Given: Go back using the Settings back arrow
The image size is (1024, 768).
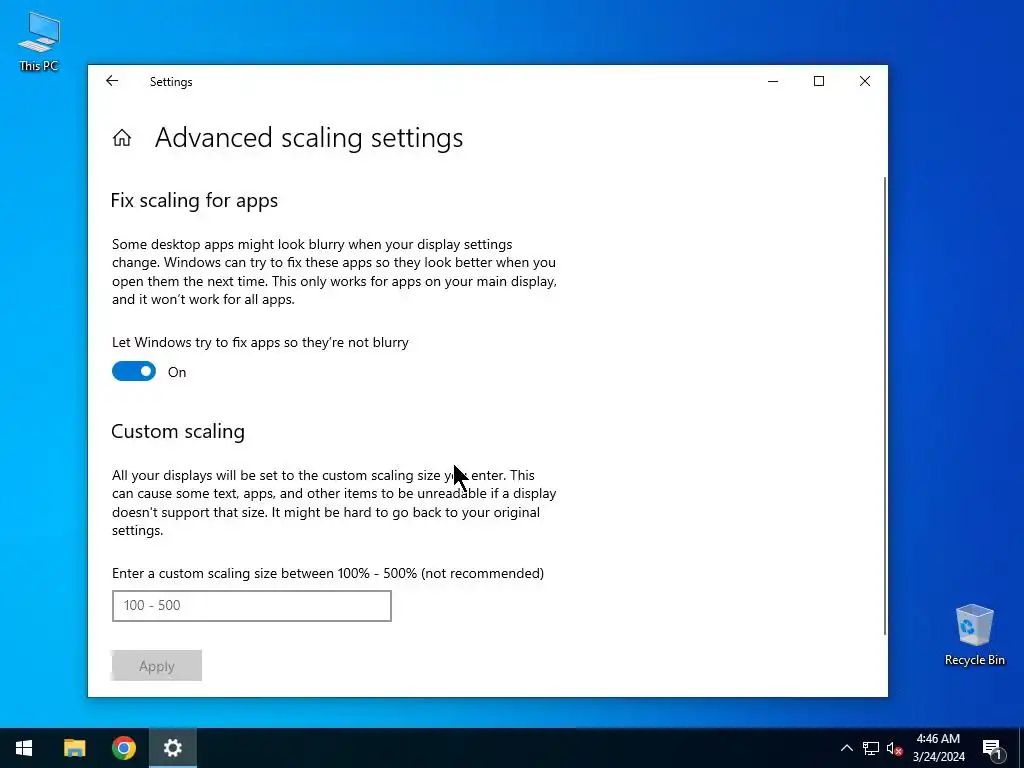Looking at the screenshot, I should [112, 81].
